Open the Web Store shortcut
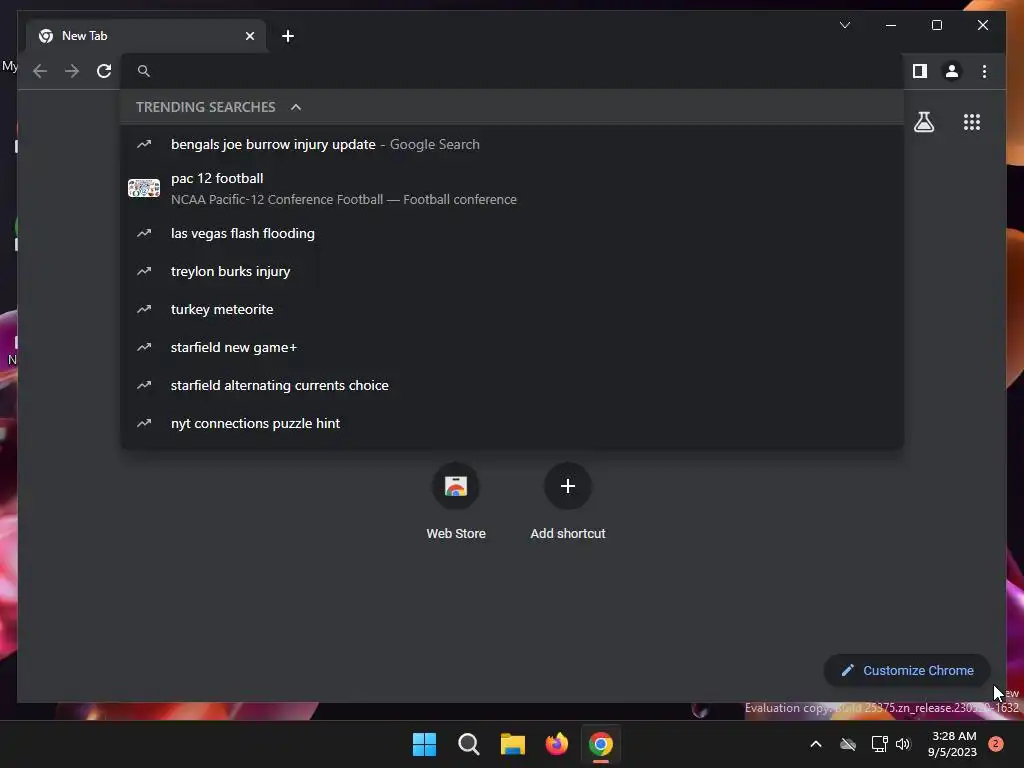This screenshot has height=768, width=1024. [x=456, y=502]
